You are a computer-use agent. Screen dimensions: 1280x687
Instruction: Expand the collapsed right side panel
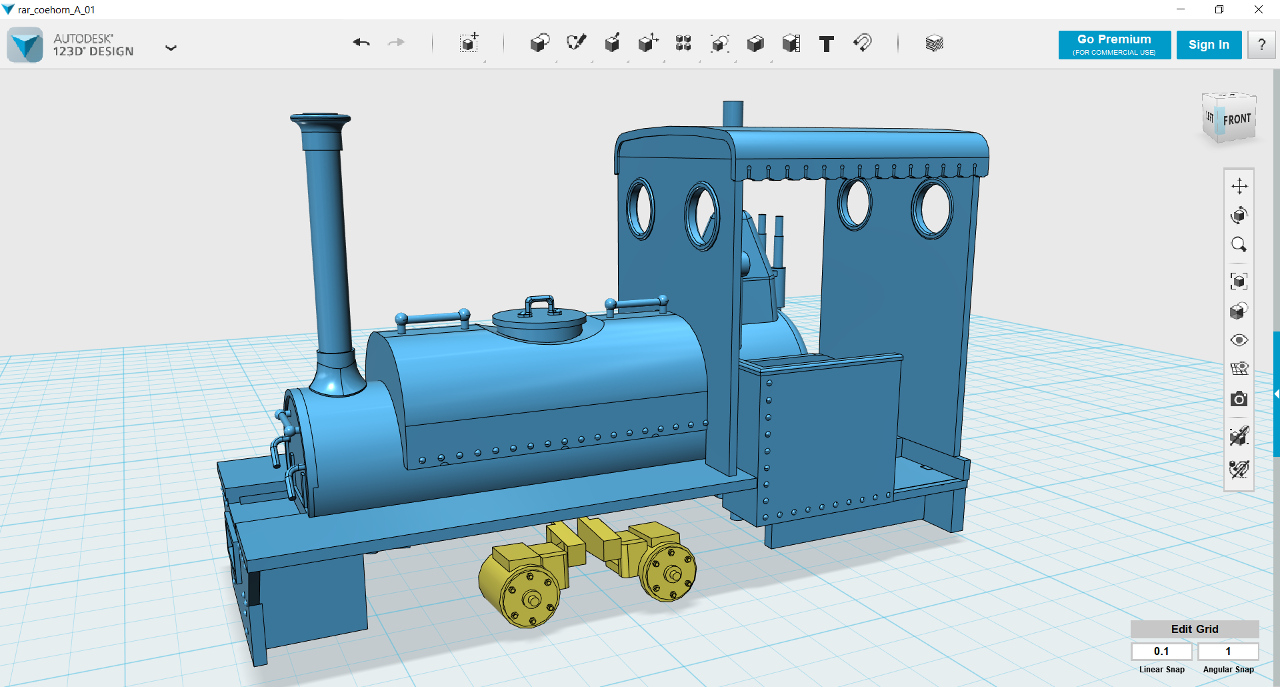click(x=1276, y=395)
